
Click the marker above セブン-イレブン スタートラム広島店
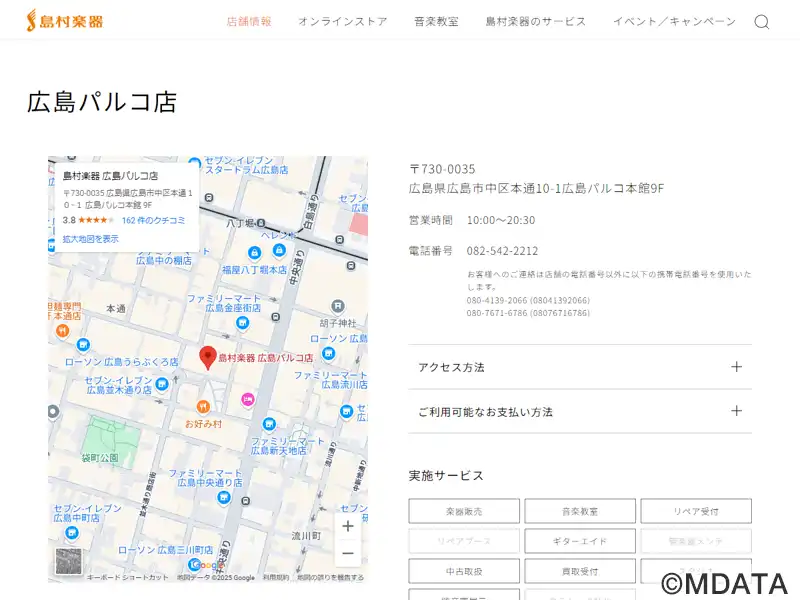pos(194,163)
